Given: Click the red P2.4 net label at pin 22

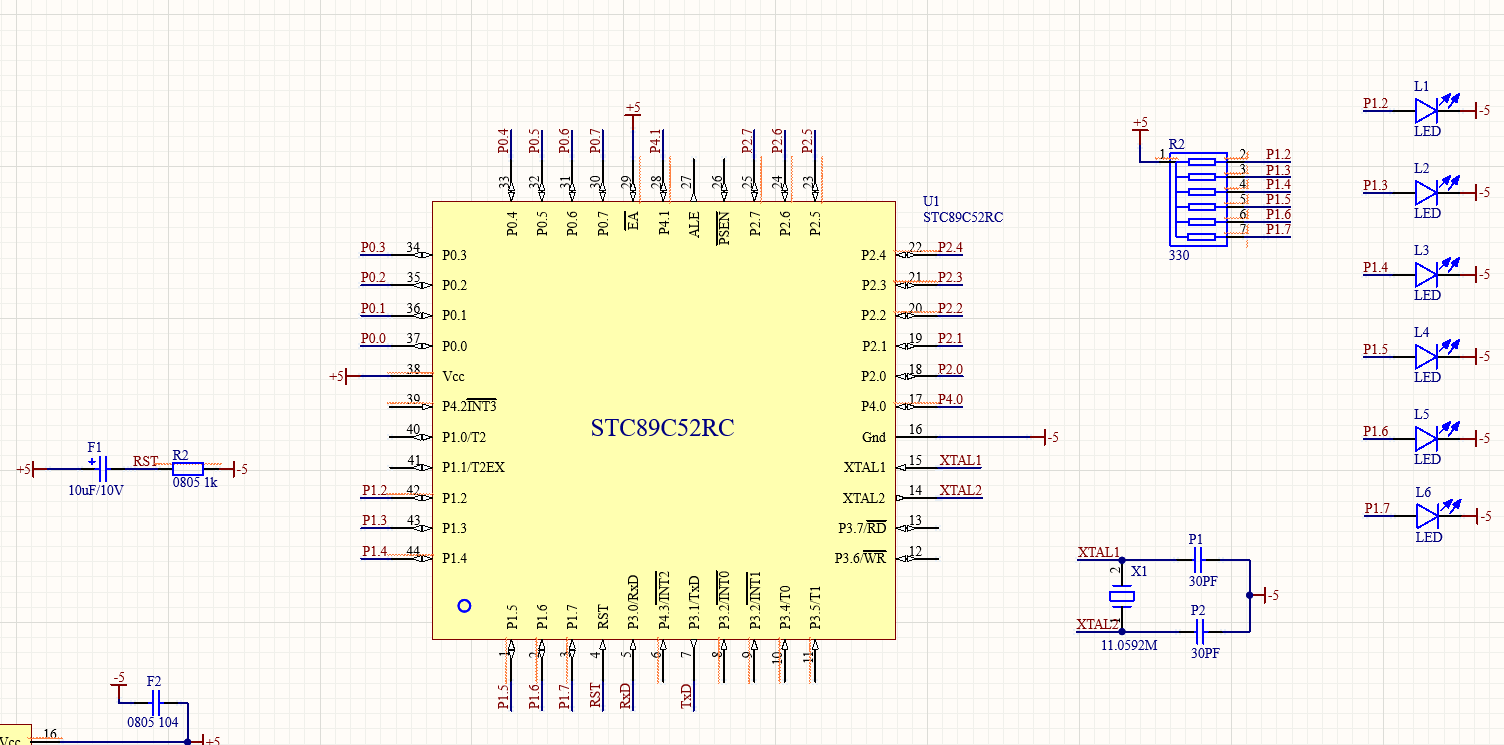Looking at the screenshot, I should pyautogui.click(x=951, y=247).
